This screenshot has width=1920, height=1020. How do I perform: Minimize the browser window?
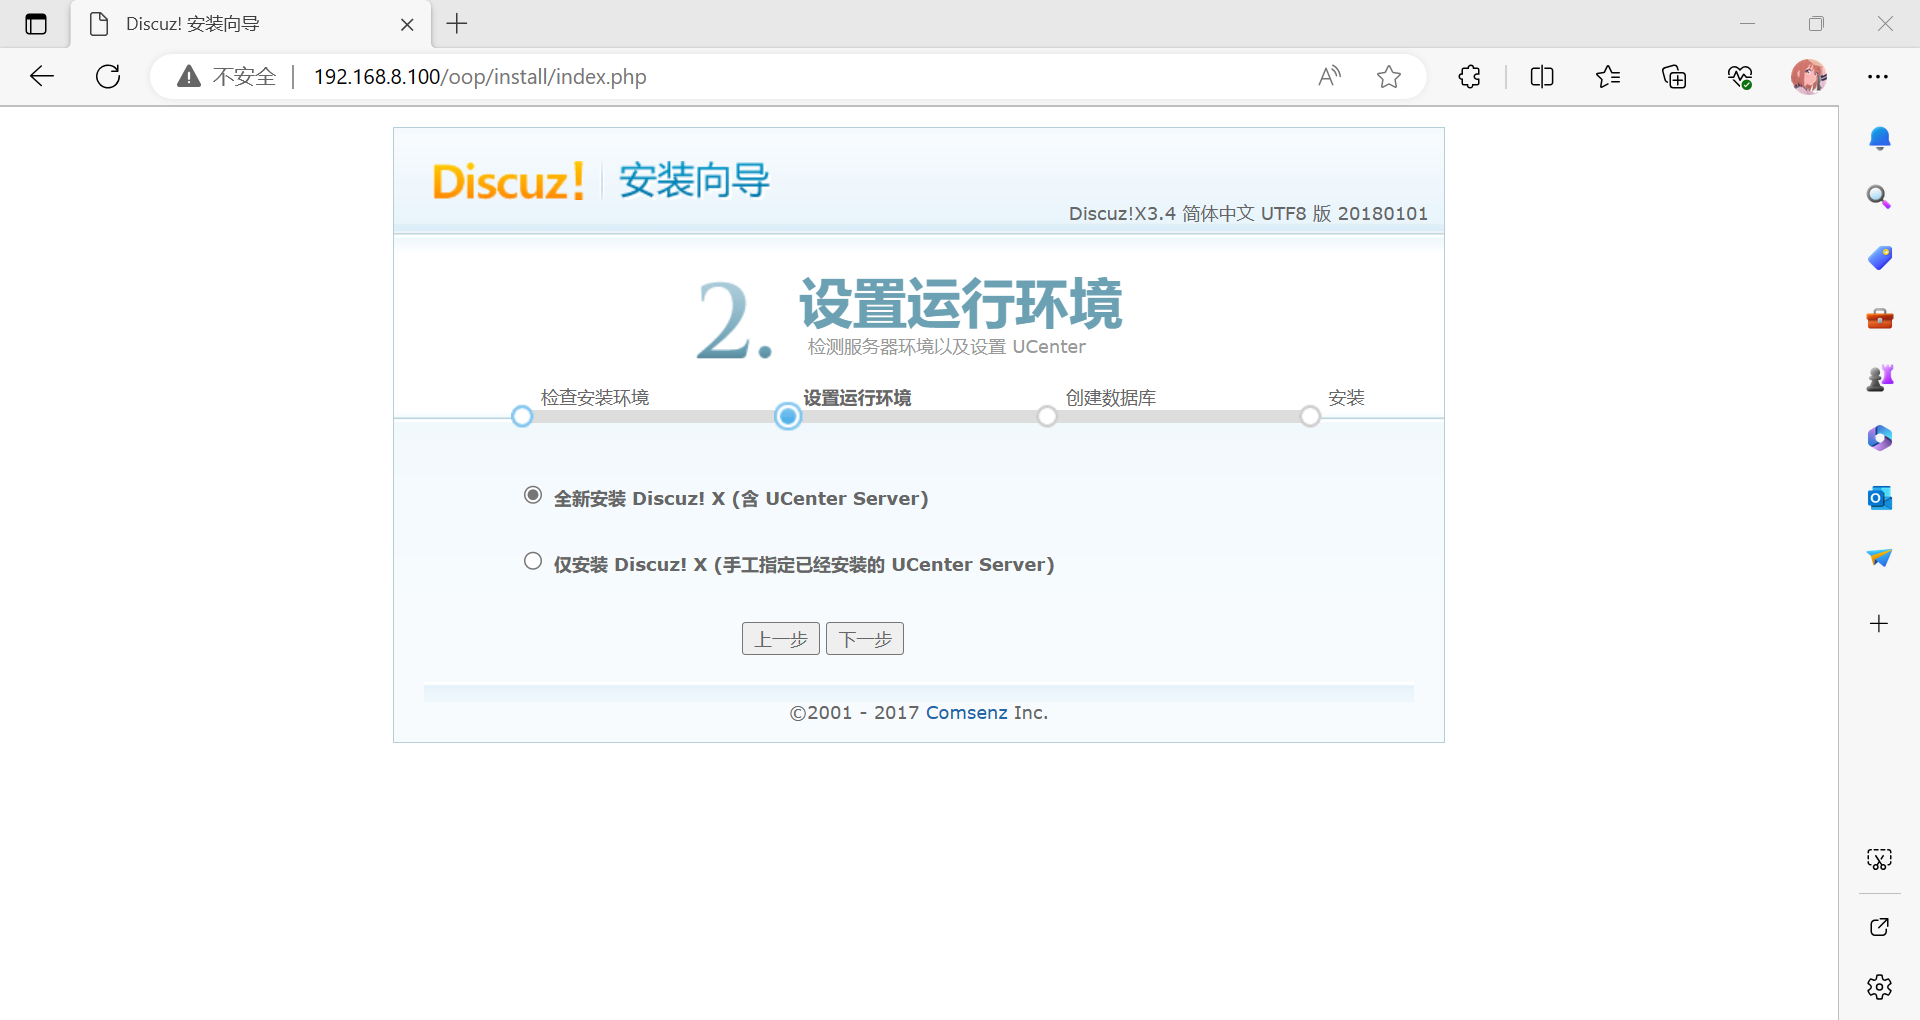[x=1747, y=24]
